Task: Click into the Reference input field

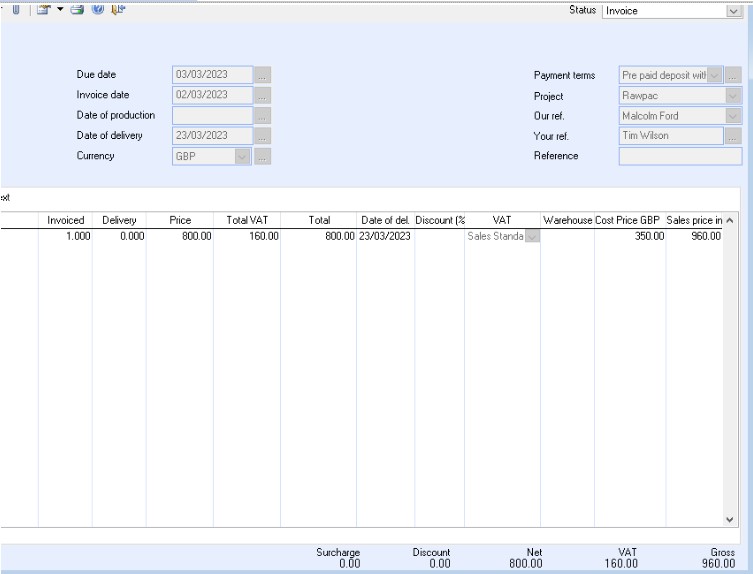Action: (680, 156)
